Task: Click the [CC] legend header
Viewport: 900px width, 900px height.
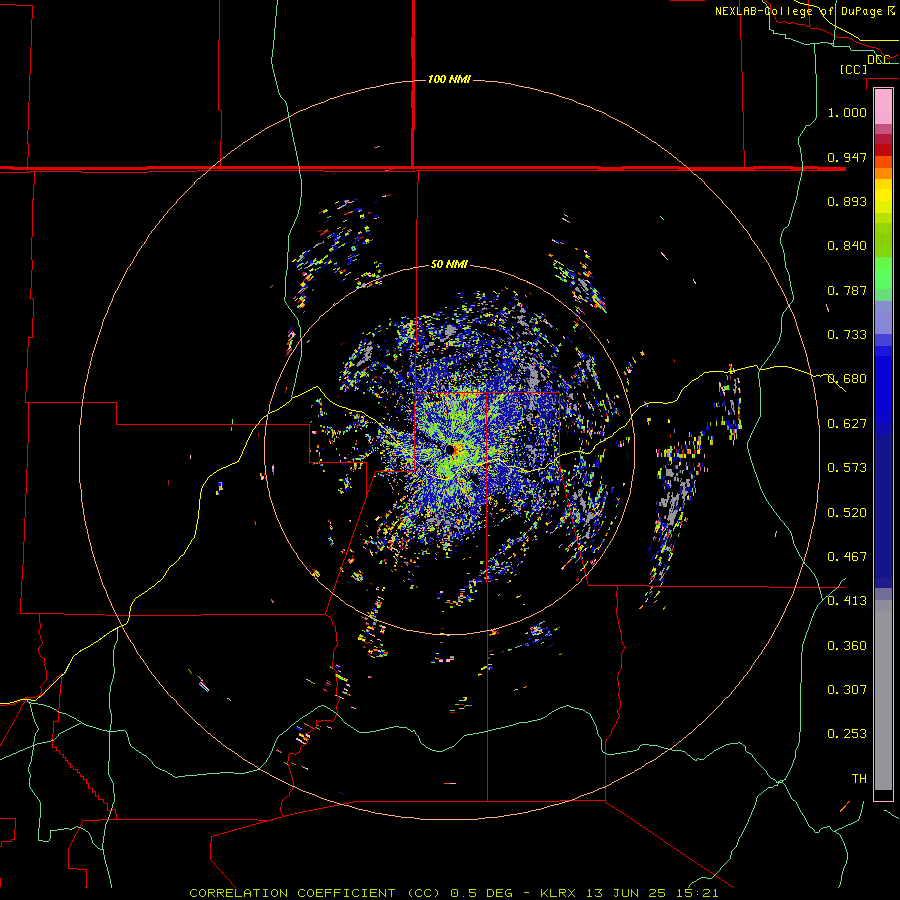Action: coord(853,69)
